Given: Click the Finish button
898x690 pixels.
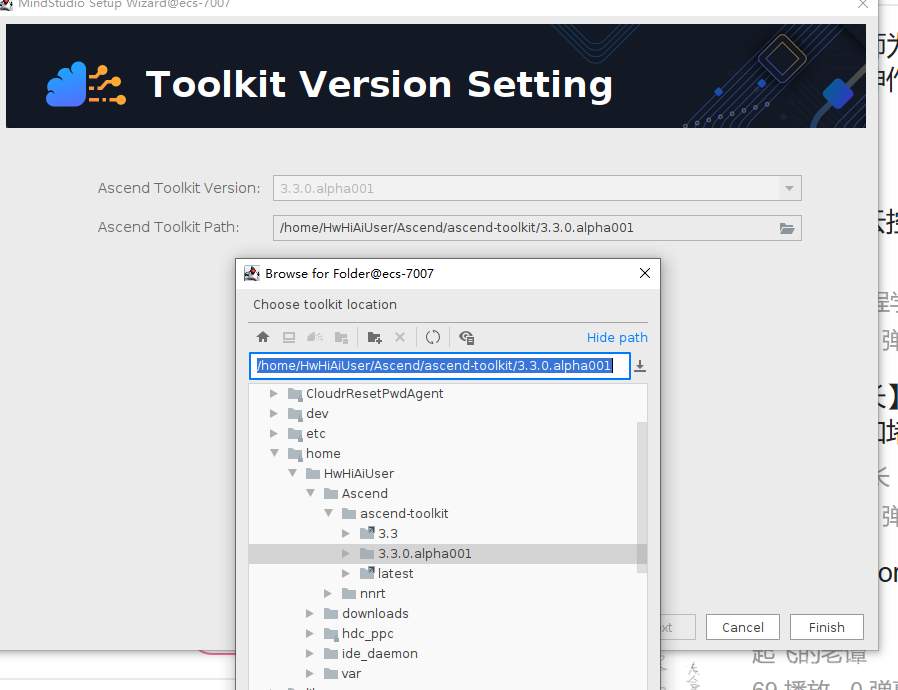Looking at the screenshot, I should pos(826,627).
